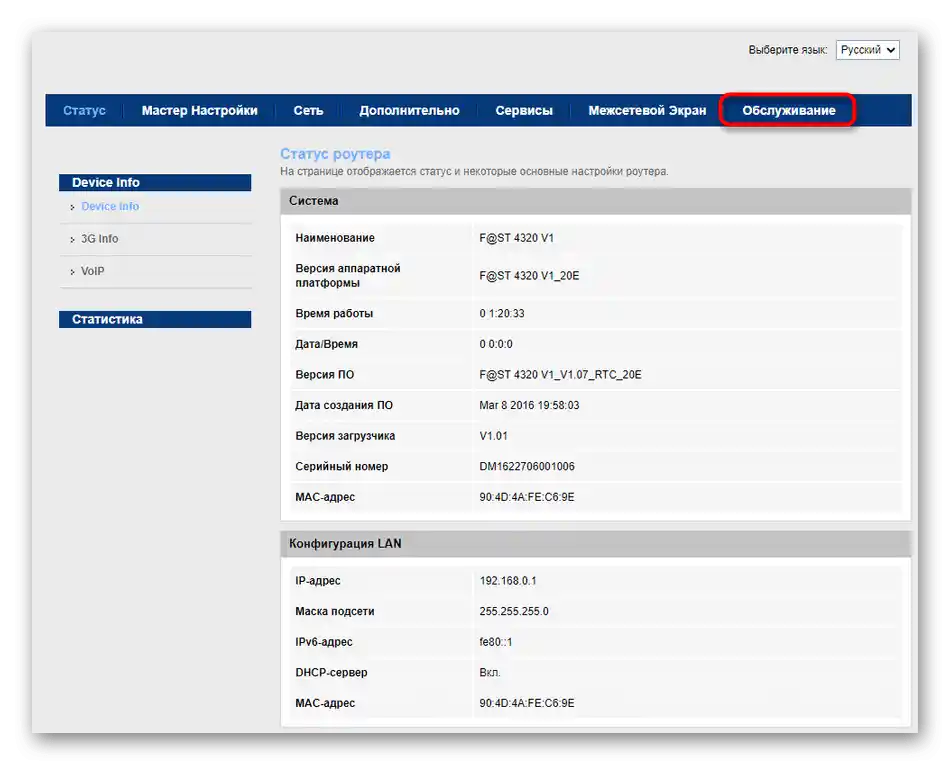Click the Версия аппаратной платформы label
Screen dimensions: 950x765
click(348, 276)
